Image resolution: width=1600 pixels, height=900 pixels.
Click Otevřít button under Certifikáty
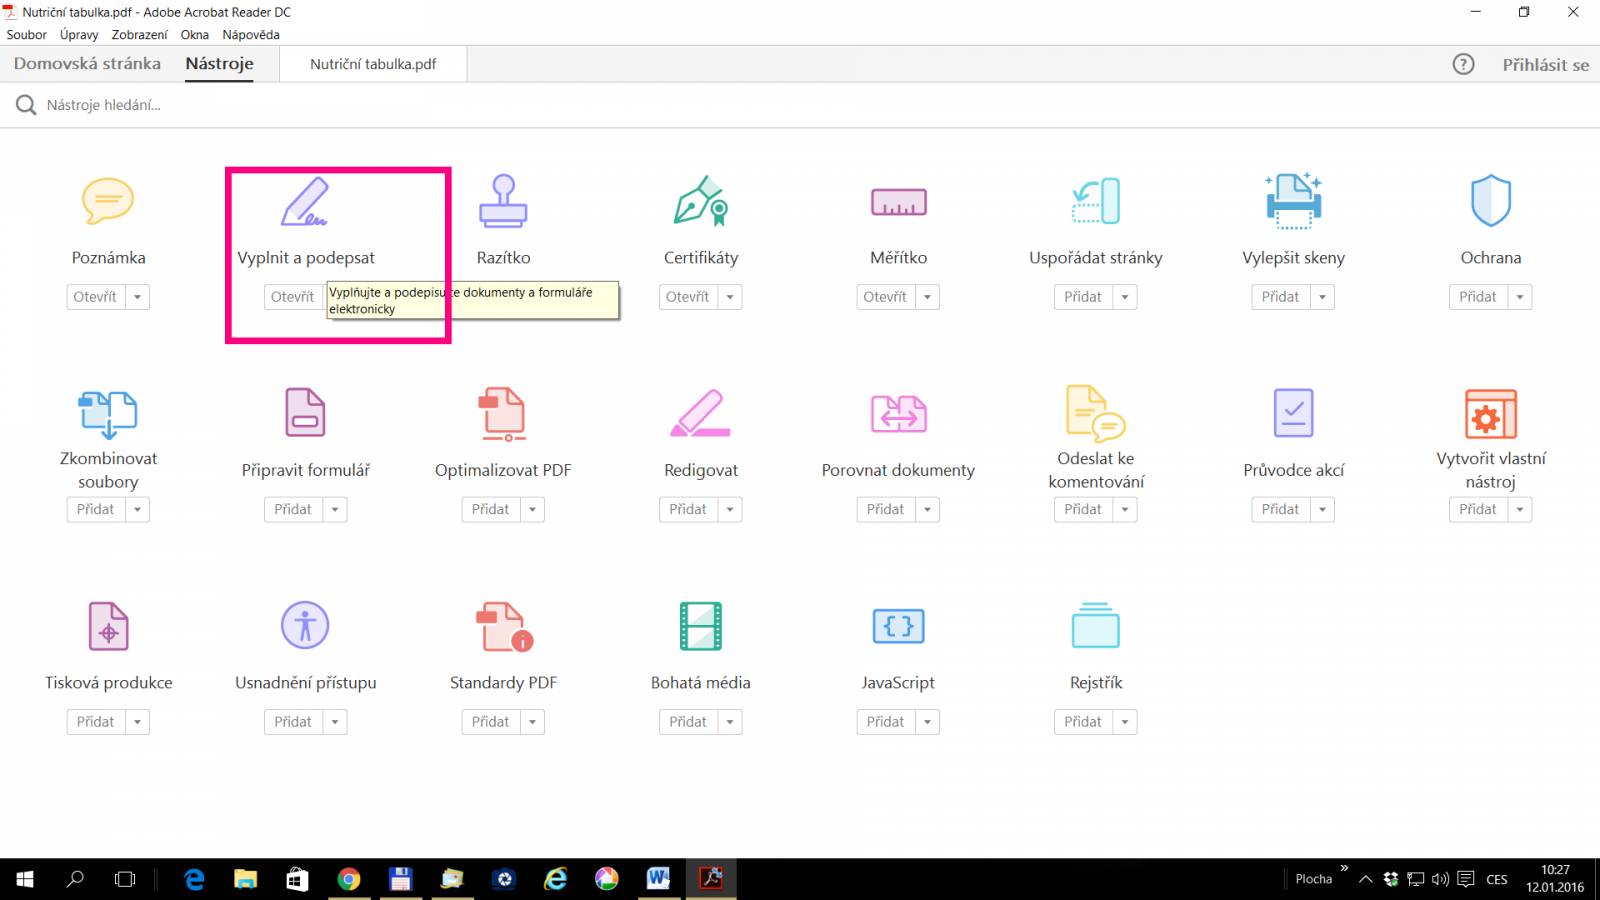pos(688,297)
